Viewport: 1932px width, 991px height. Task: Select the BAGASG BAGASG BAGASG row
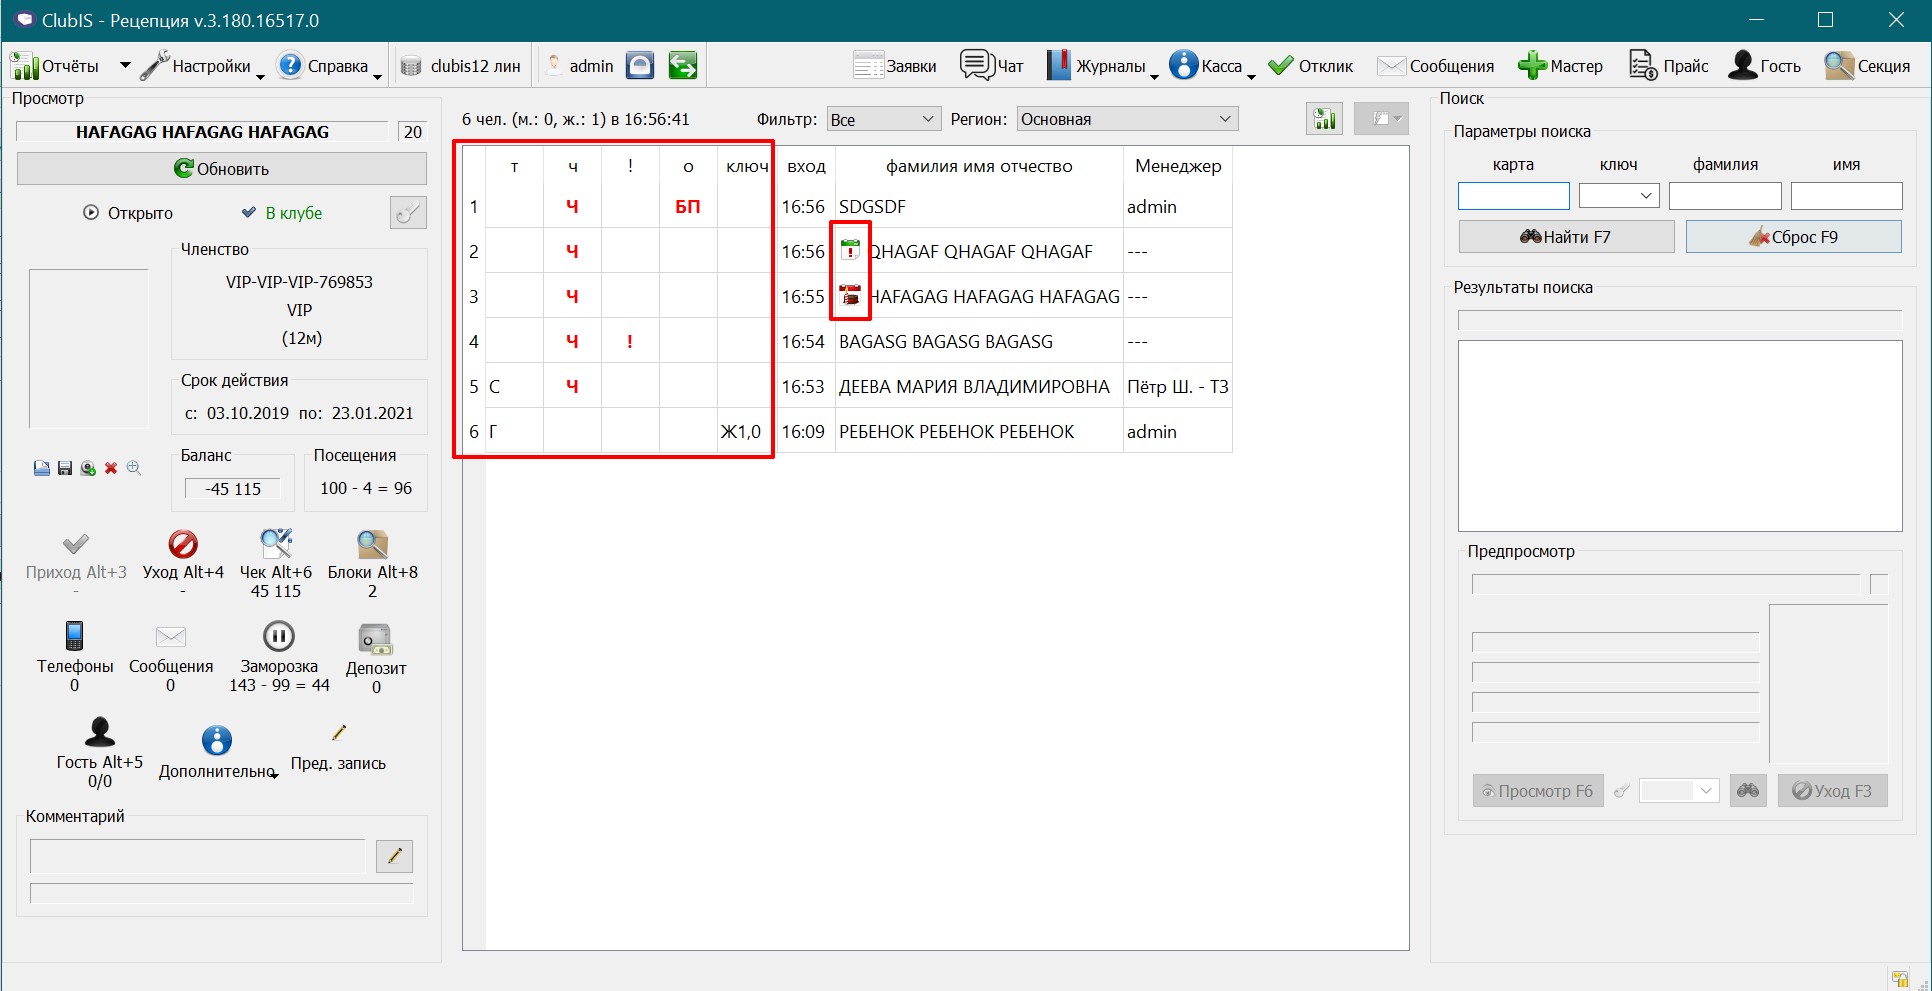pyautogui.click(x=848, y=341)
